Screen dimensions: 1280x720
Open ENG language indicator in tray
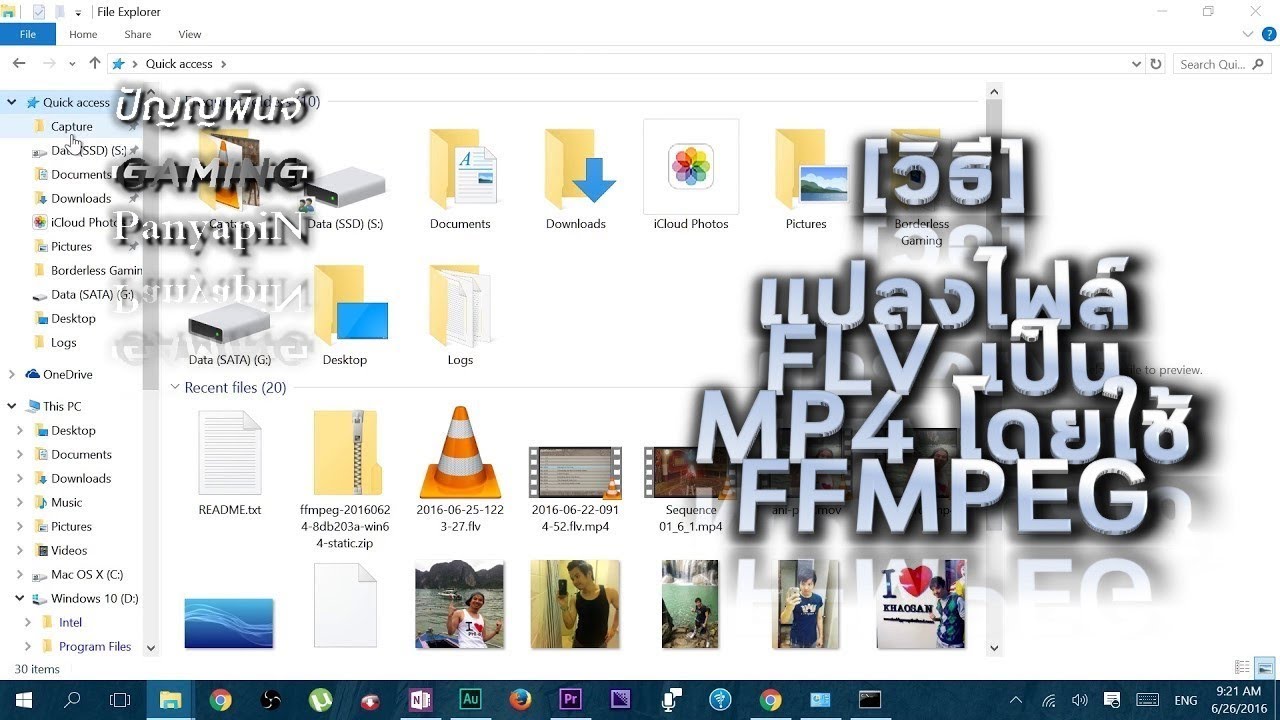point(1186,700)
